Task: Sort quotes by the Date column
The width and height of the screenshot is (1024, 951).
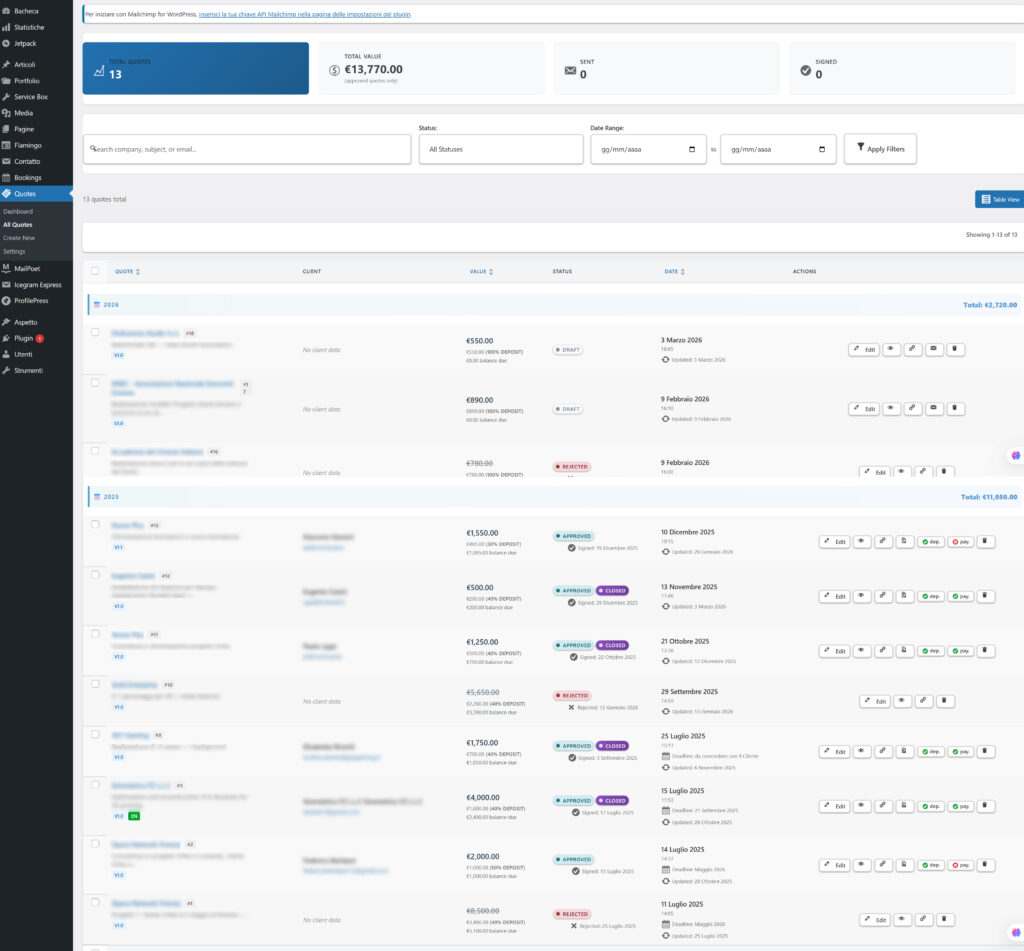Action: (x=675, y=272)
